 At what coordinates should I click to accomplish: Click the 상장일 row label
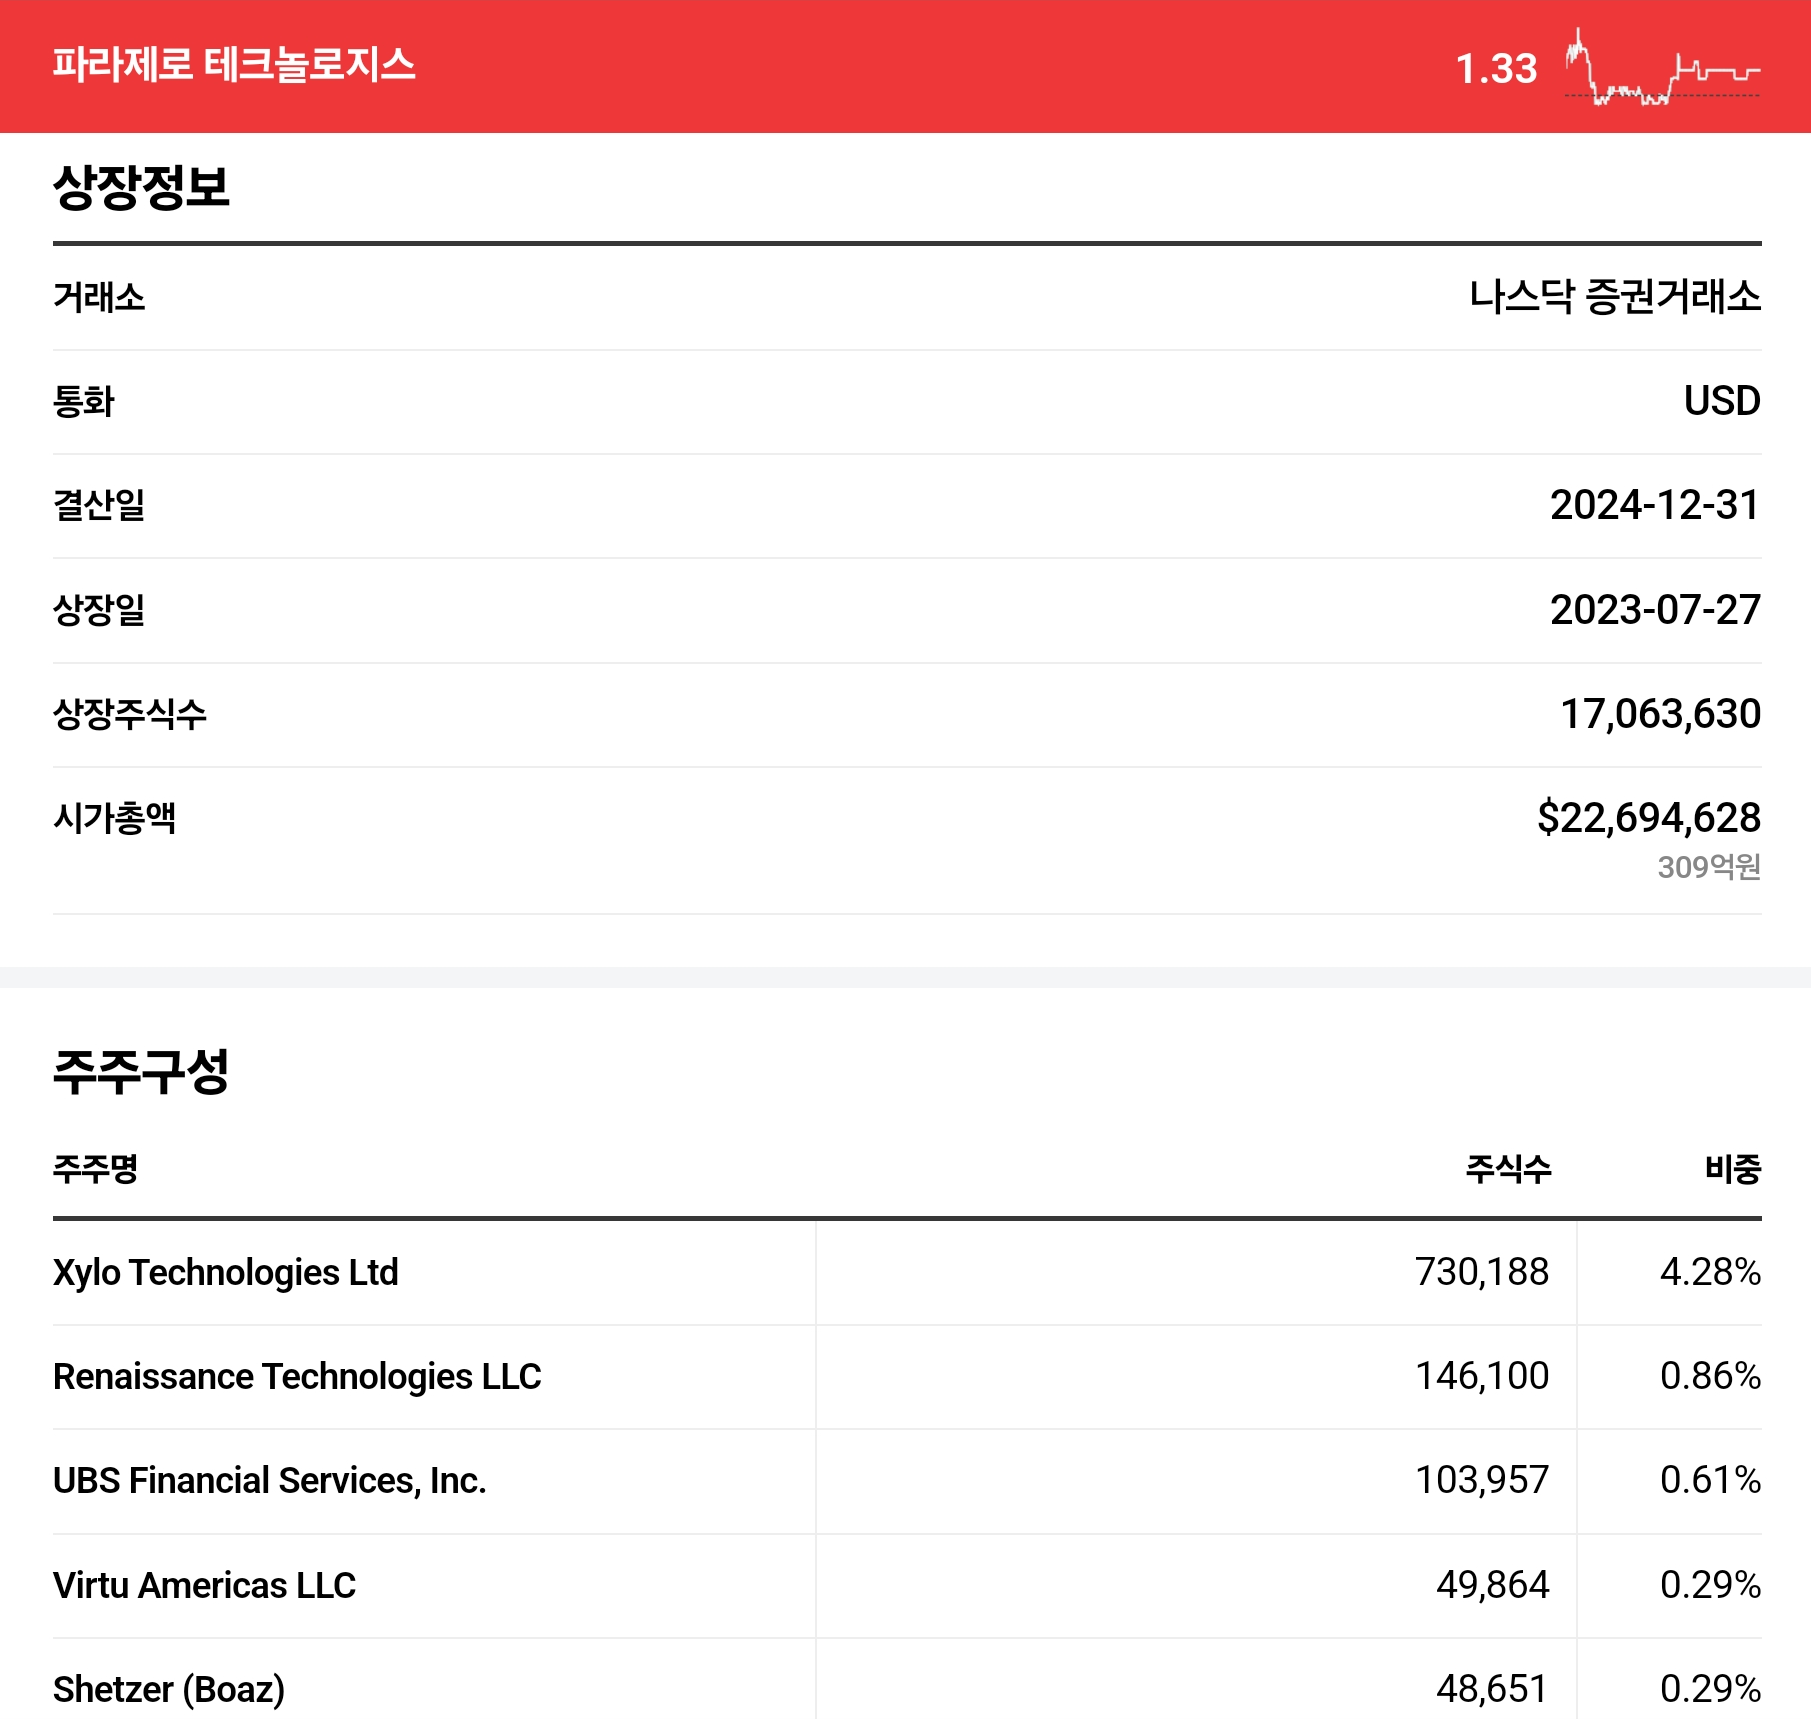coord(99,610)
